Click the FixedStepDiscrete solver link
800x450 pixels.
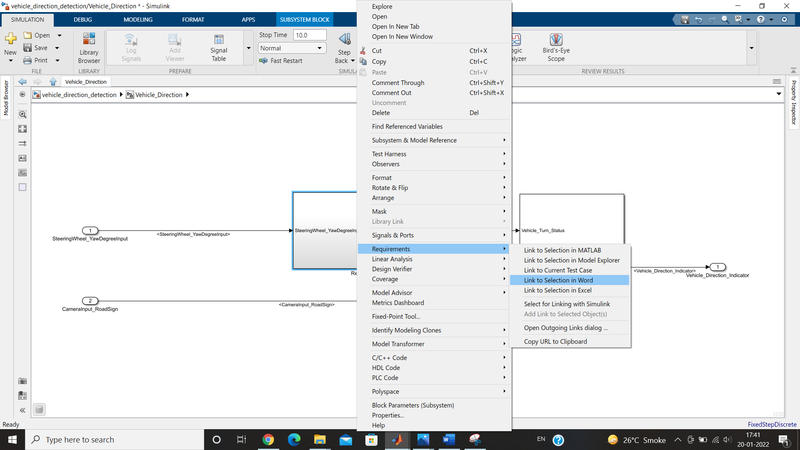[x=772, y=424]
